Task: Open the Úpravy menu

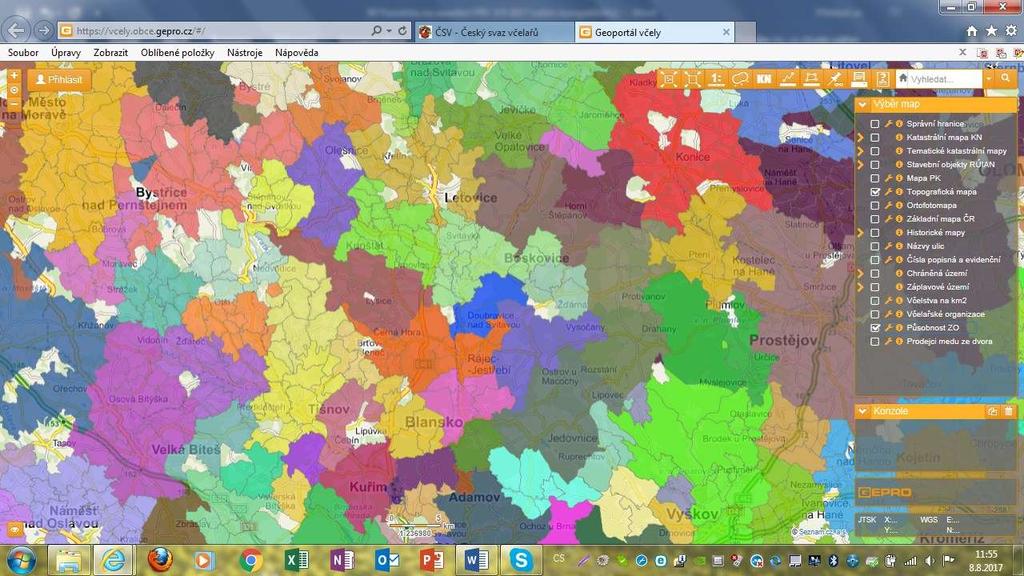Action: click(x=66, y=53)
